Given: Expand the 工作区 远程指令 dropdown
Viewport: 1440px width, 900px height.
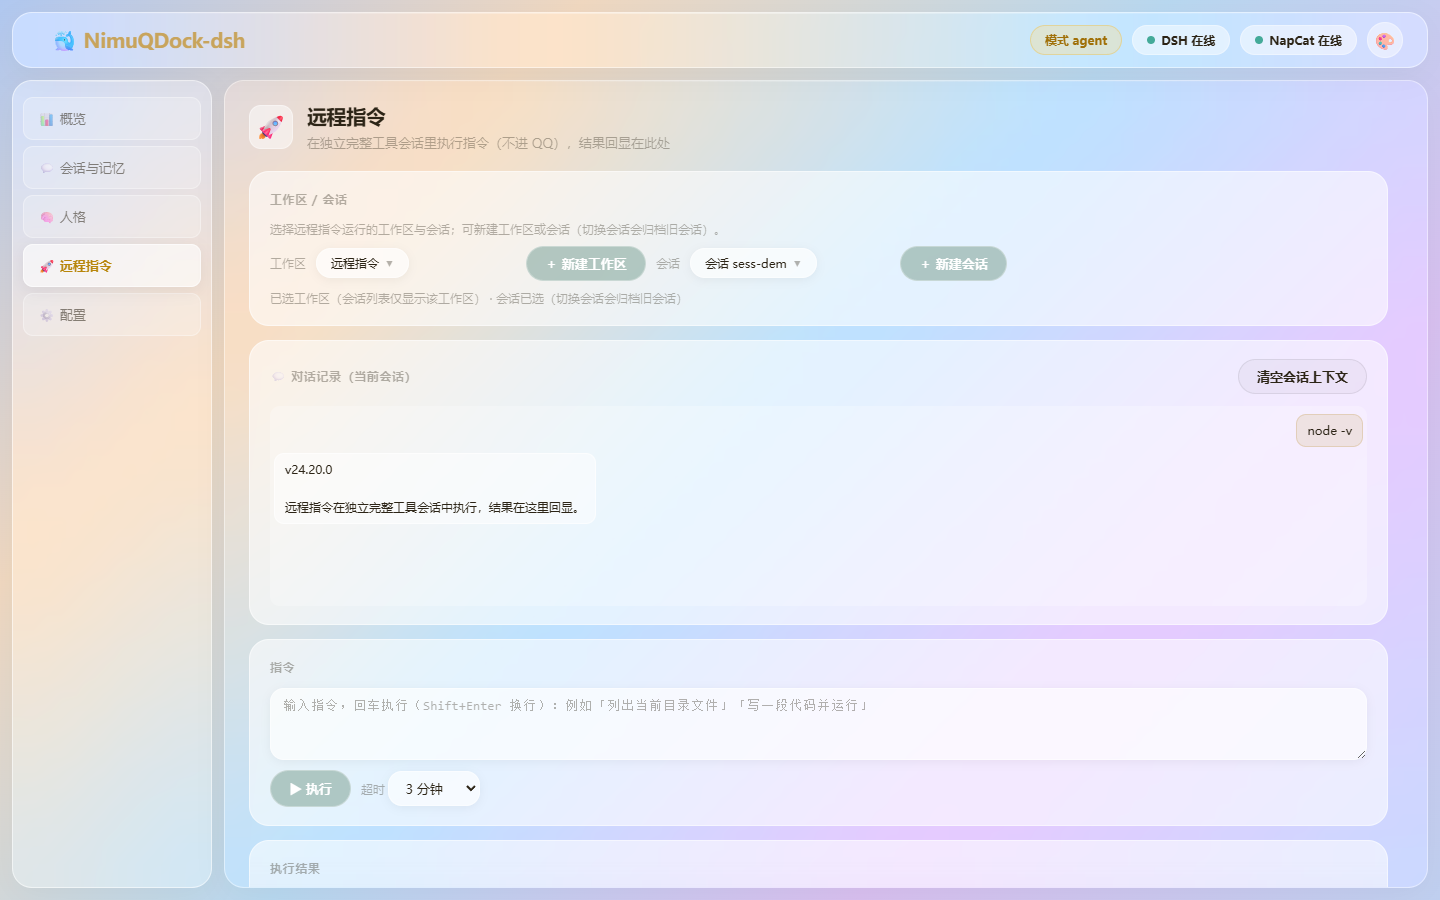Looking at the screenshot, I should point(362,264).
